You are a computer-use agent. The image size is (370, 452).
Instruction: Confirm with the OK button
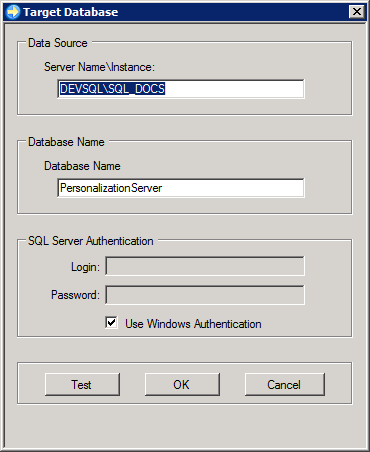tap(182, 384)
